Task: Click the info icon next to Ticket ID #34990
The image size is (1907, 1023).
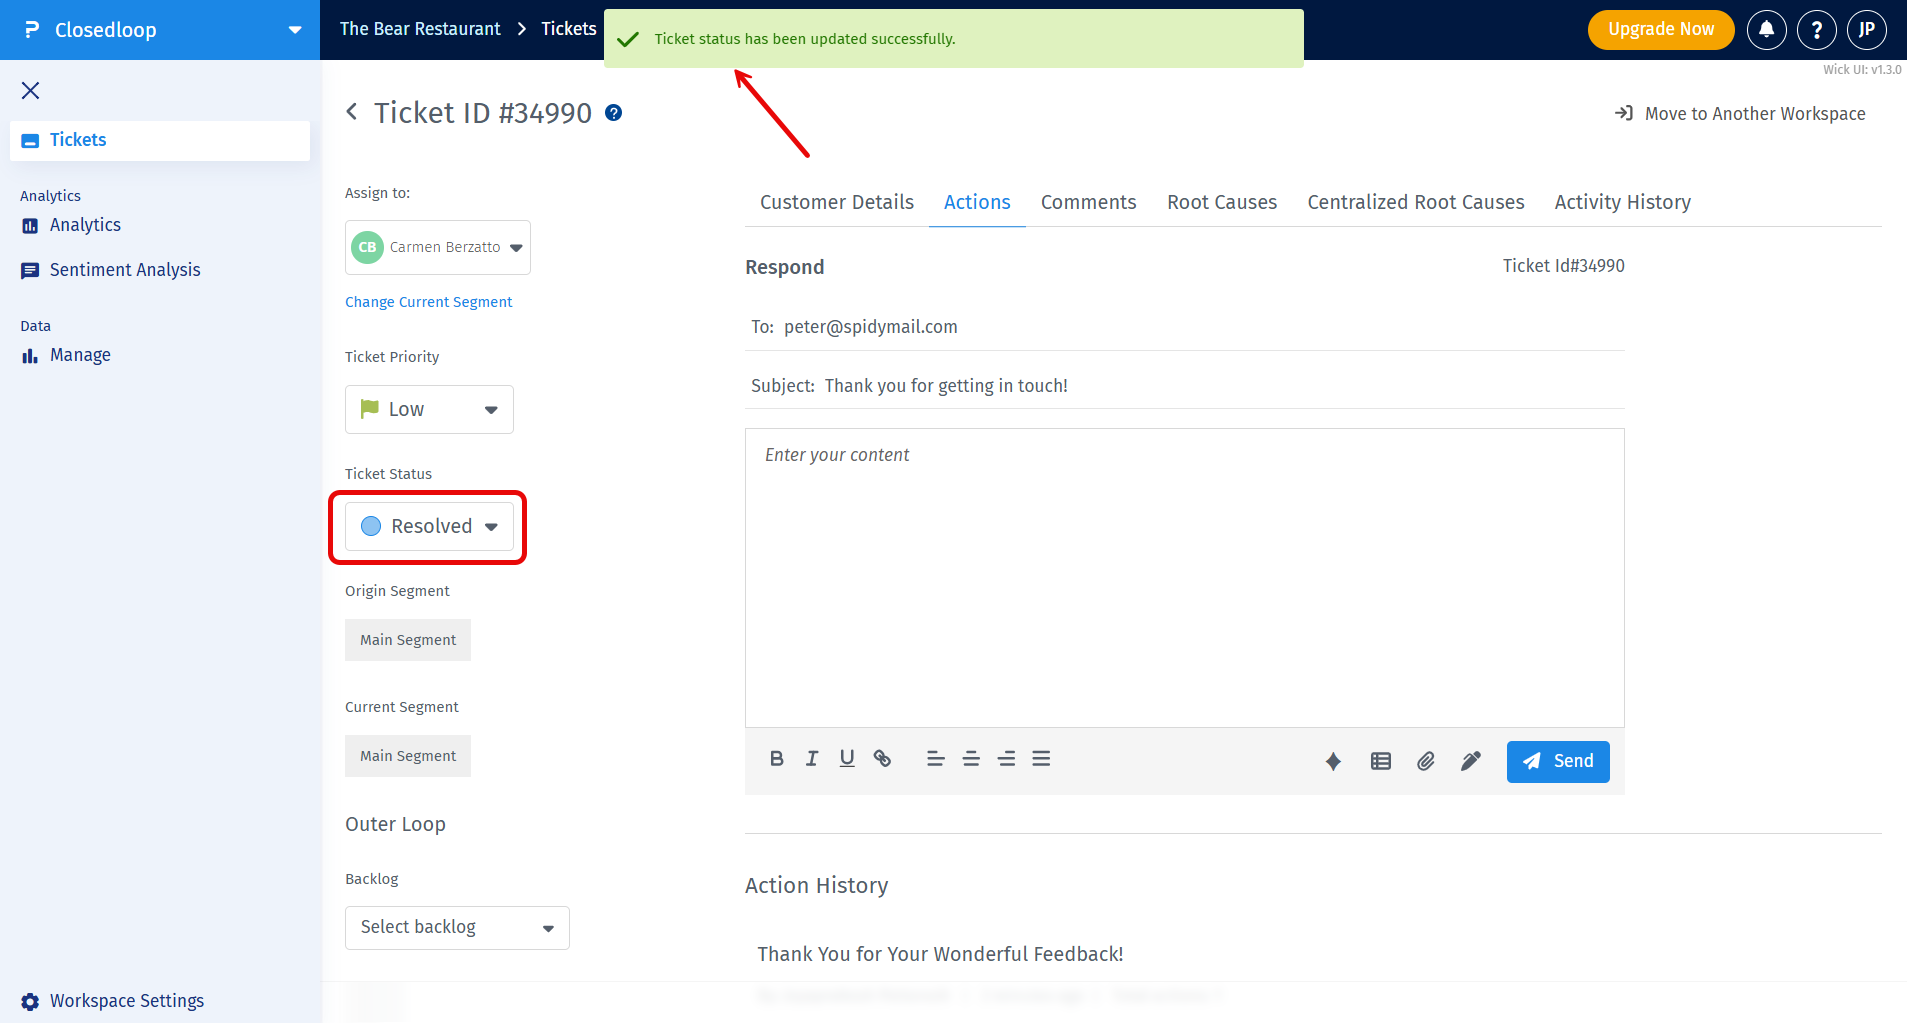Action: click(614, 113)
